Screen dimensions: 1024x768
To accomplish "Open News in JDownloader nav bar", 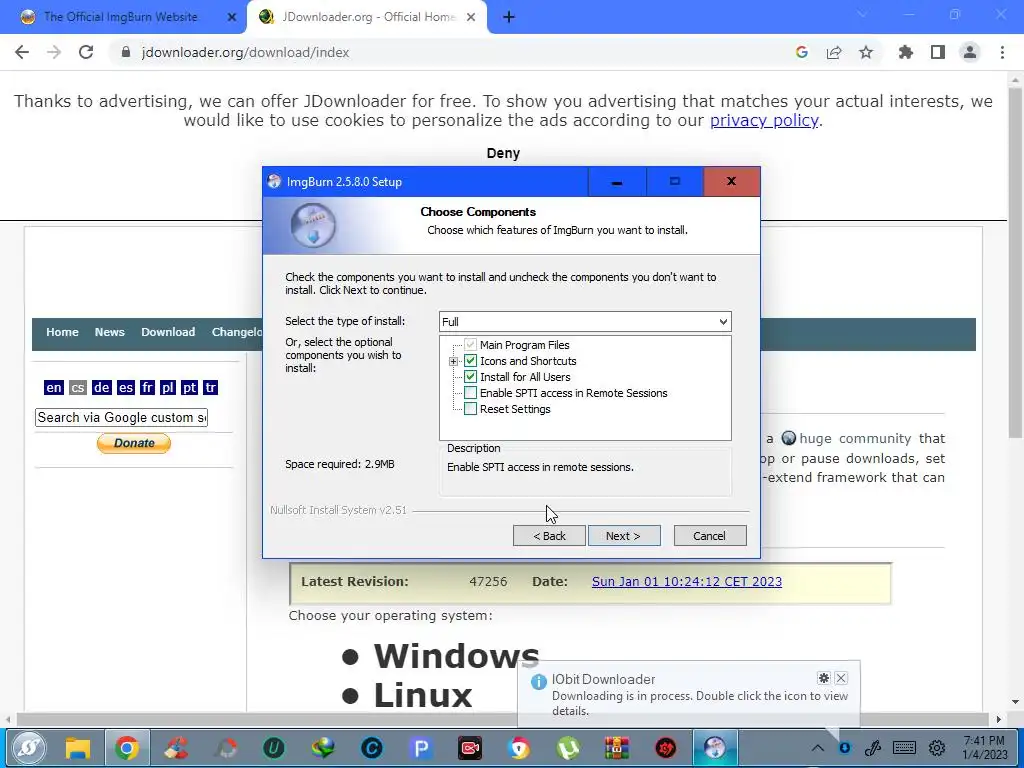I will (109, 332).
